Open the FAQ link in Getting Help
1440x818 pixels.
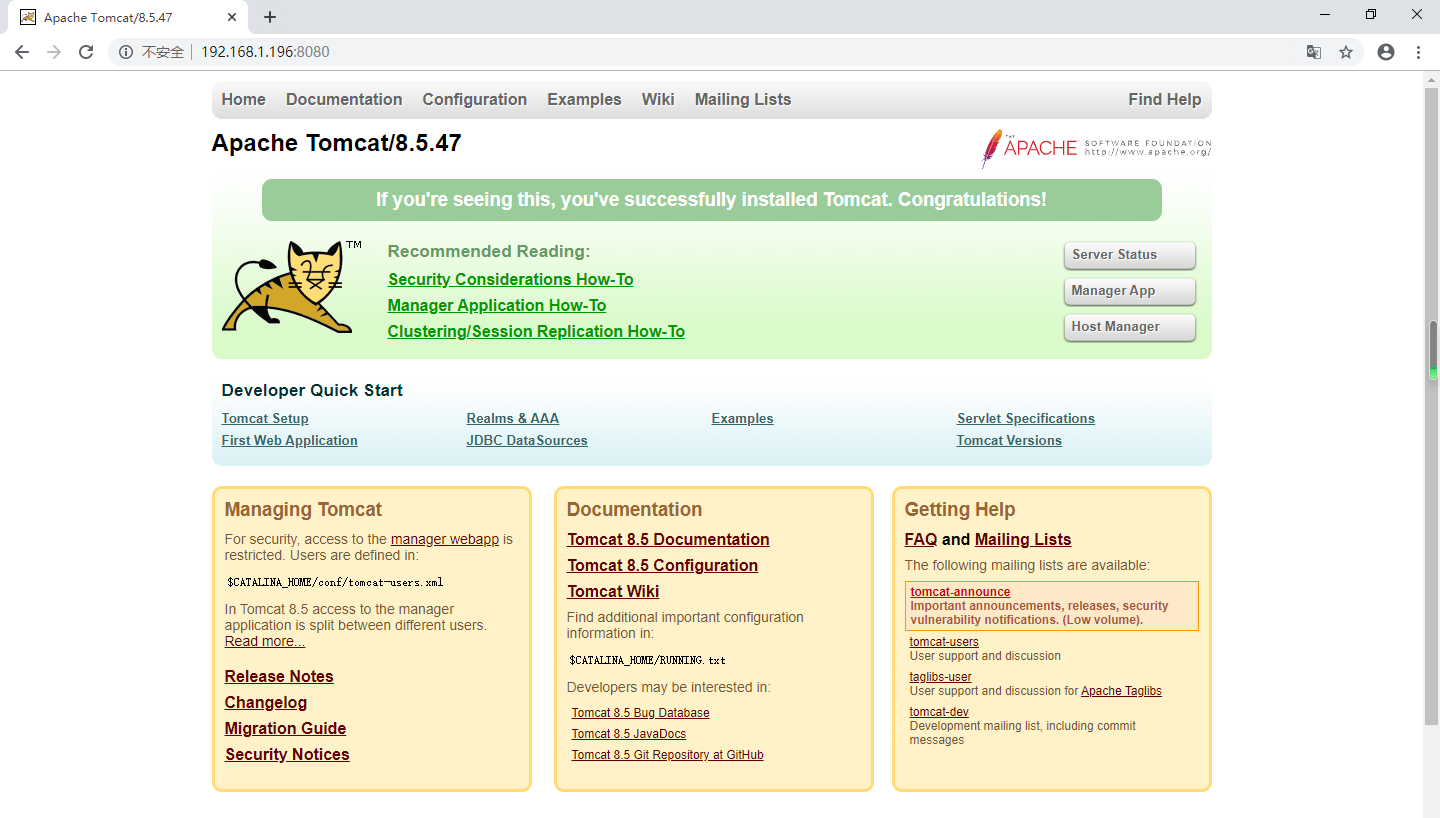click(x=921, y=539)
